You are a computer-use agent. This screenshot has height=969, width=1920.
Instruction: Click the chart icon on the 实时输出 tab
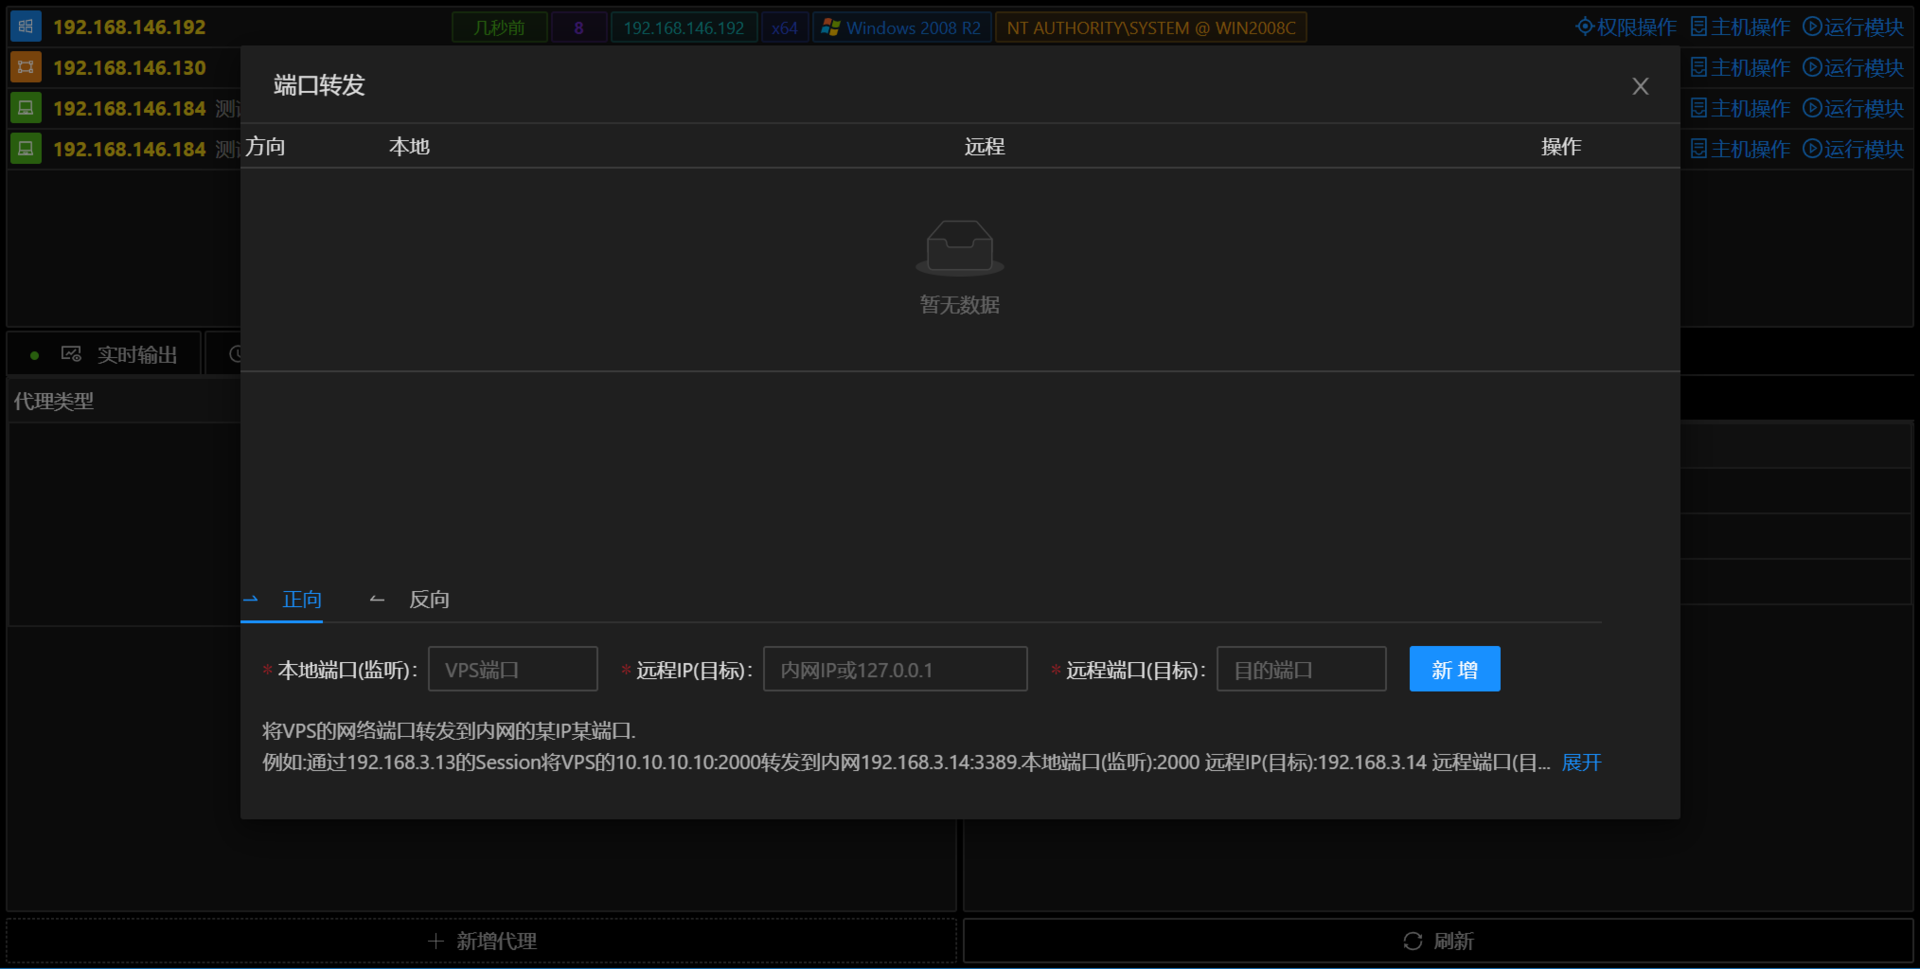tap(70, 353)
